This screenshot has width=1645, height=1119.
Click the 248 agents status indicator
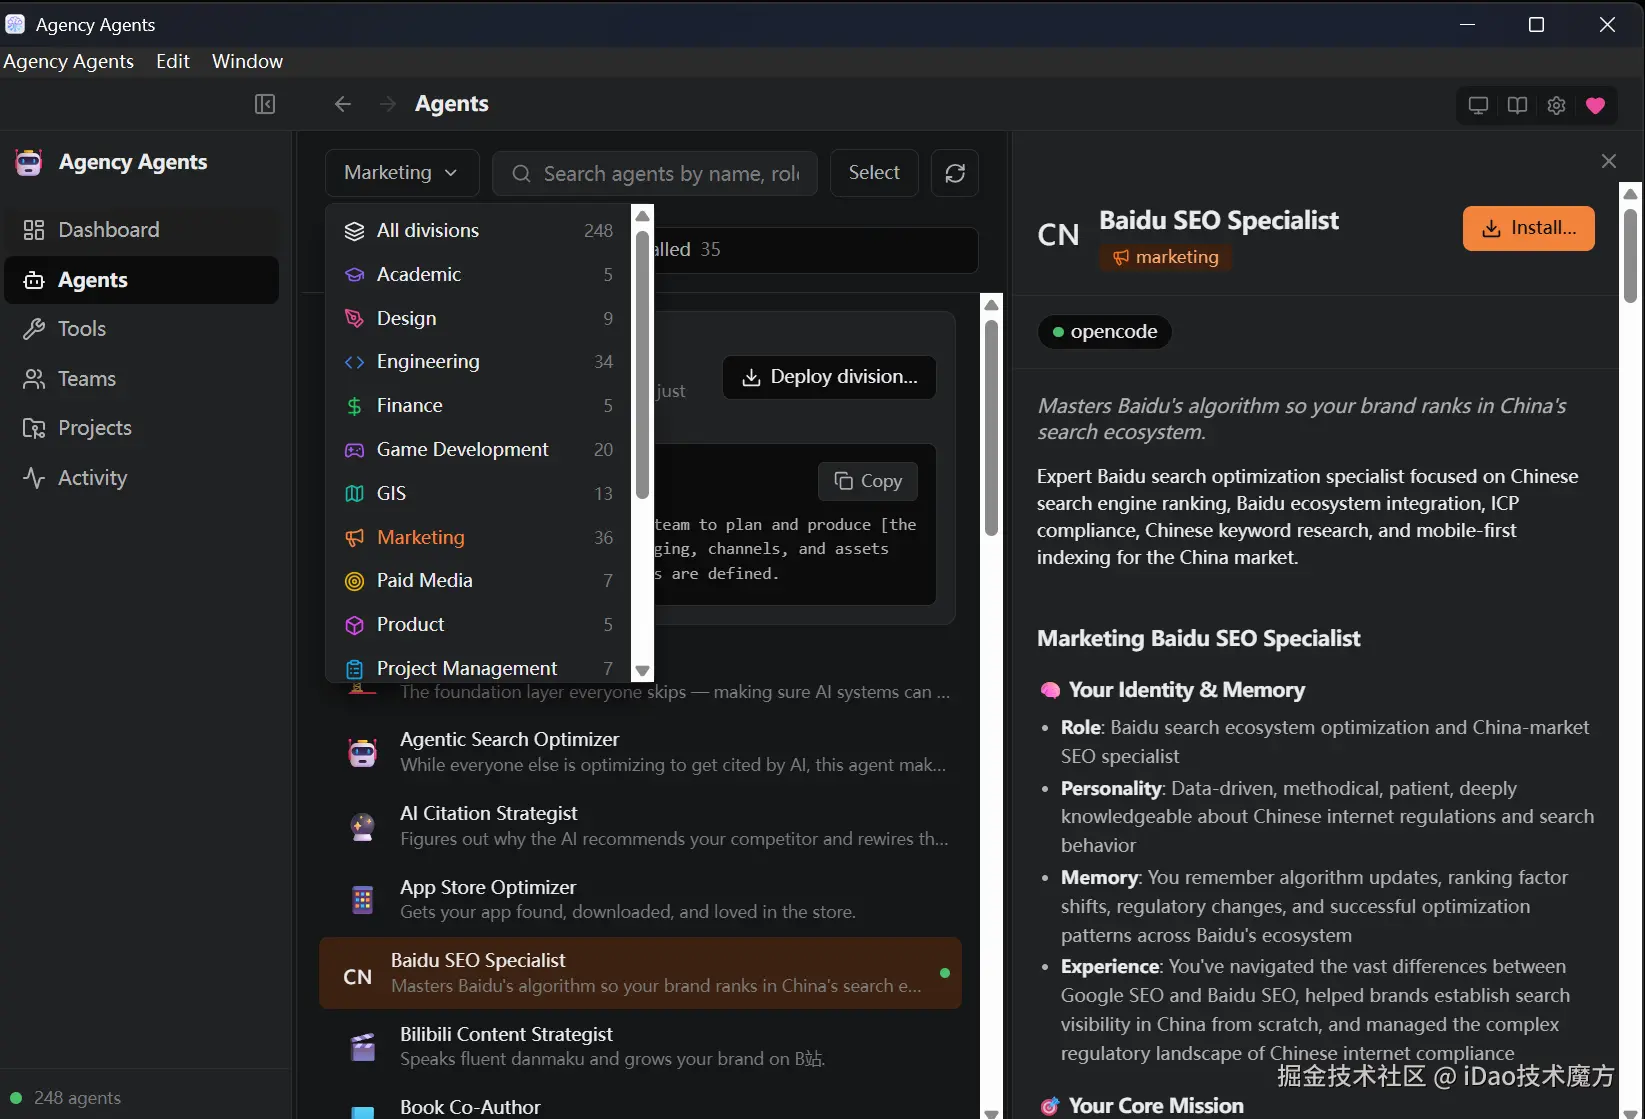point(66,1098)
